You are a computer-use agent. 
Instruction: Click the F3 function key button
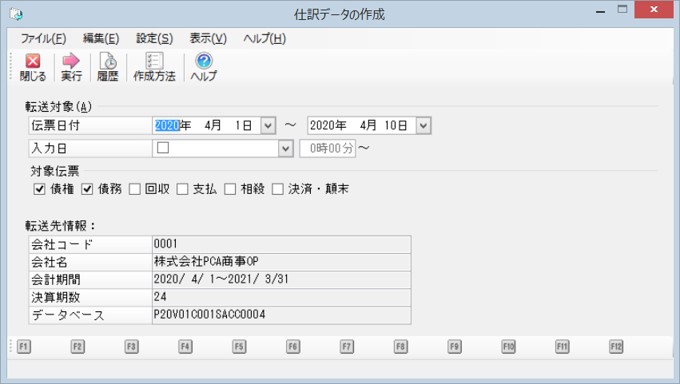(131, 346)
